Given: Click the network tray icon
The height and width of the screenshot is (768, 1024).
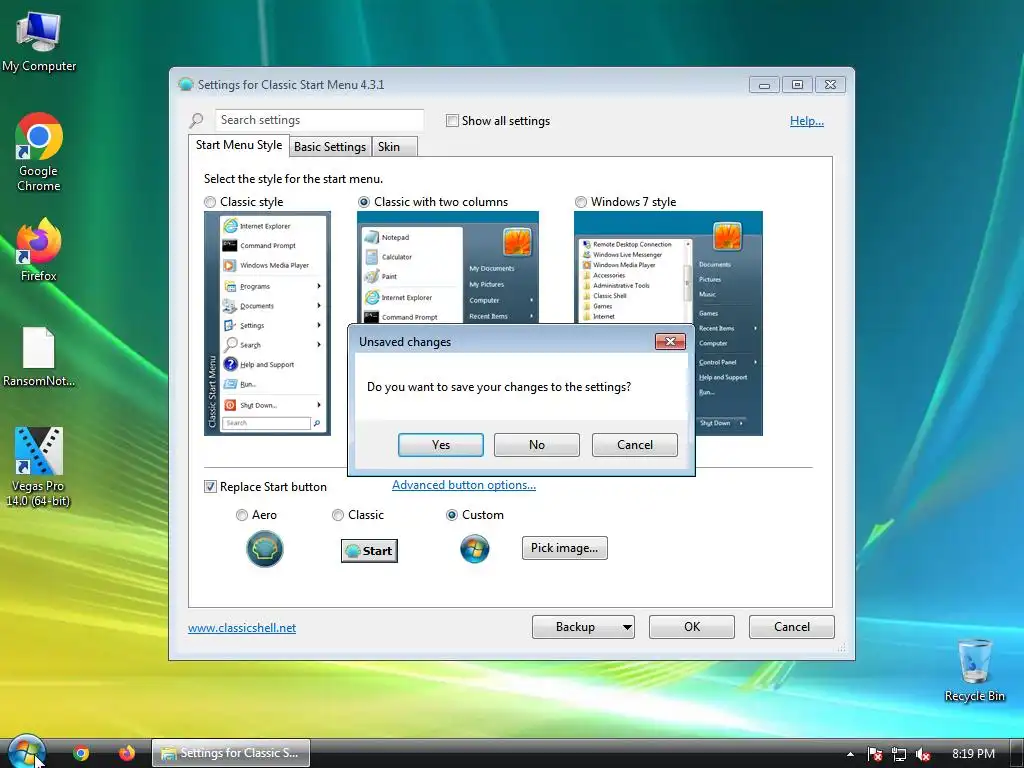Looking at the screenshot, I should (899, 754).
